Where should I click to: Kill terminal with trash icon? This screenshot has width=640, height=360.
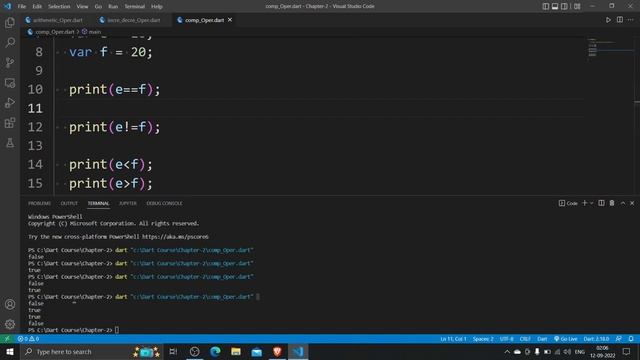click(612, 203)
